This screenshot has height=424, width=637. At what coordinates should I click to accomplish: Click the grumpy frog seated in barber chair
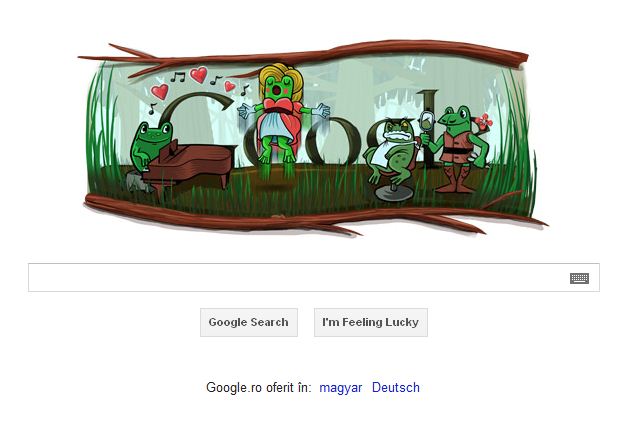tap(389, 152)
